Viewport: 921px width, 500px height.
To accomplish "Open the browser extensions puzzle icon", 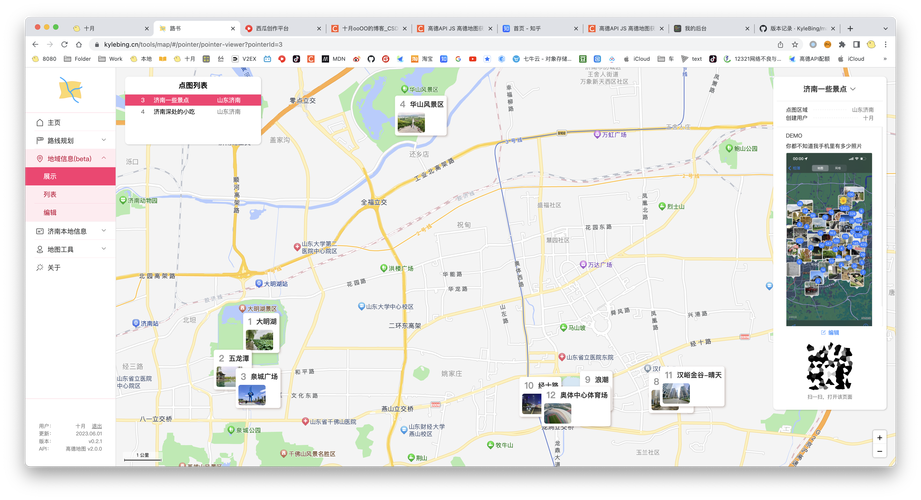I will click(x=842, y=44).
